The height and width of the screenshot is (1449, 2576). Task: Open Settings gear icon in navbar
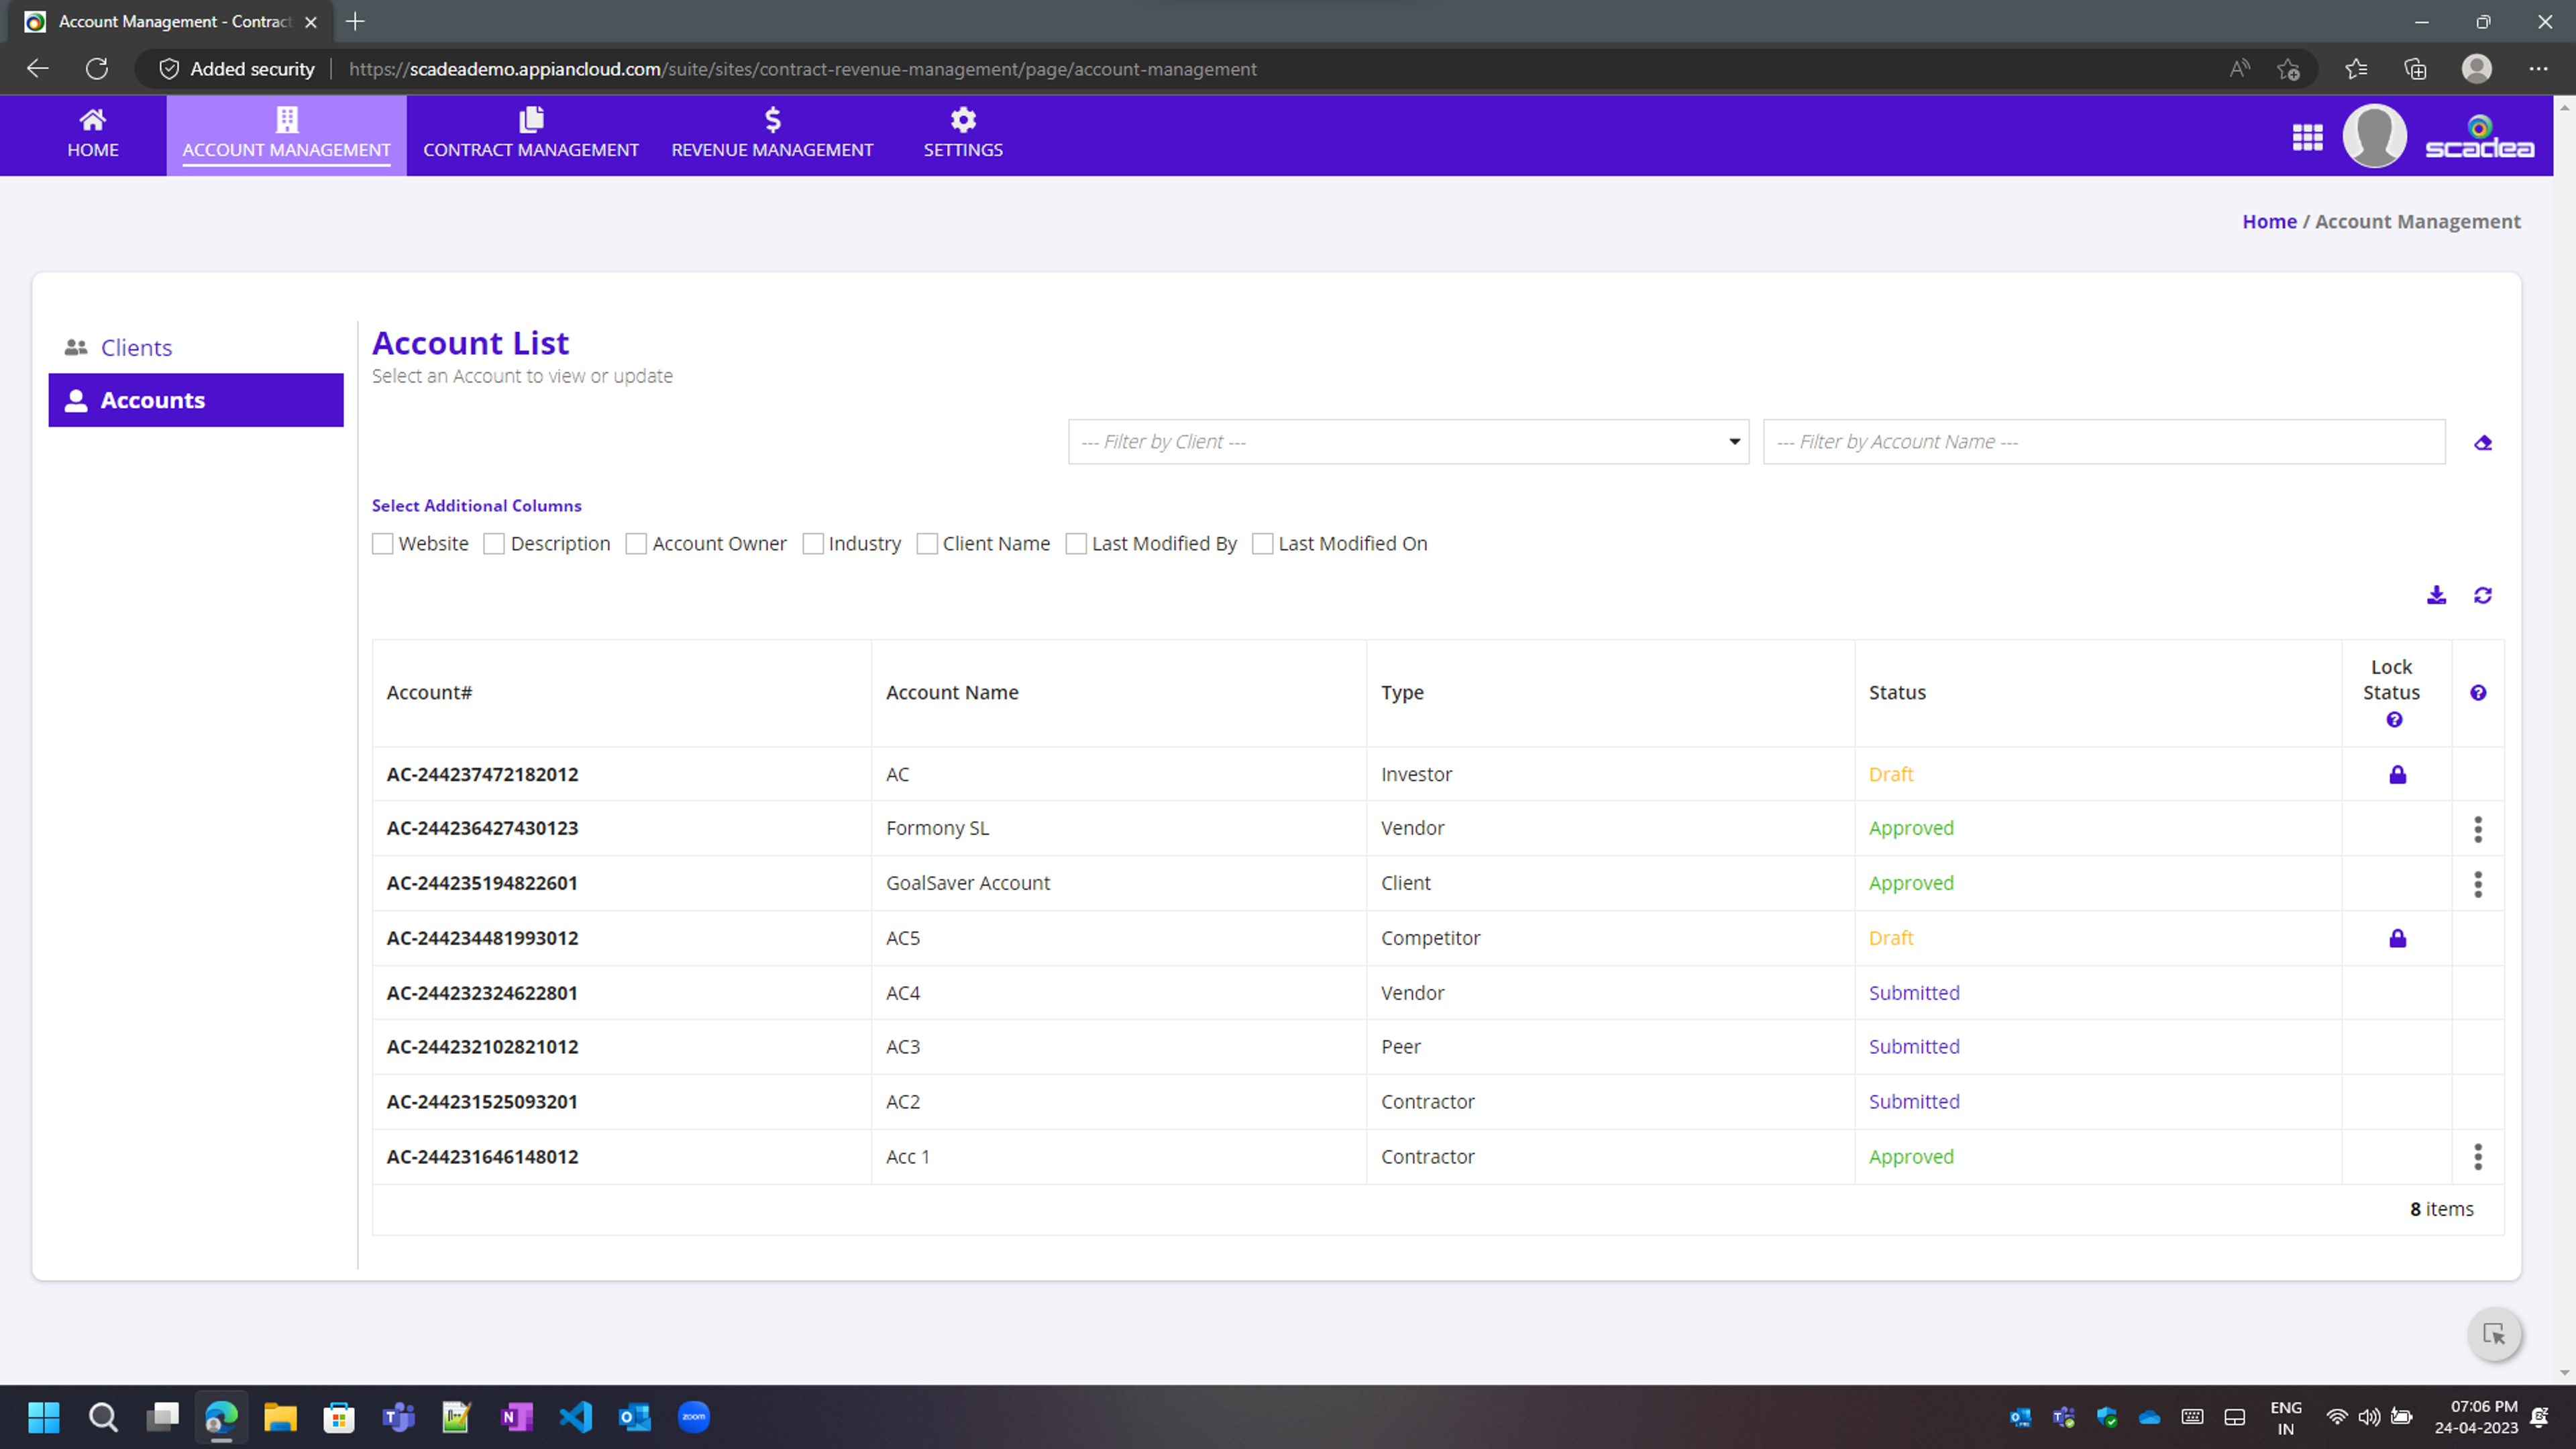(962, 120)
